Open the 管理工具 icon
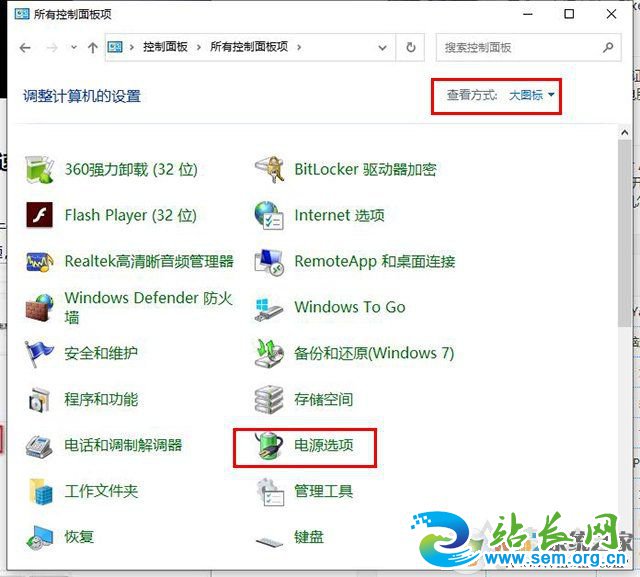Image resolution: width=640 pixels, height=577 pixels. [x=269, y=491]
